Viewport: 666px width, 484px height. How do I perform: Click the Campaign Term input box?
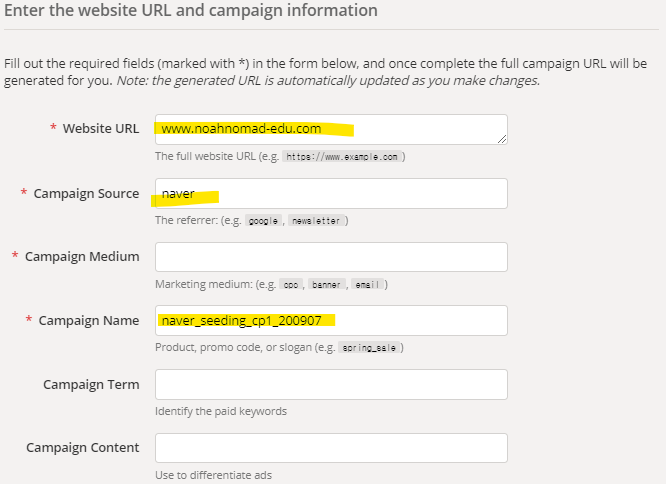(x=330, y=384)
